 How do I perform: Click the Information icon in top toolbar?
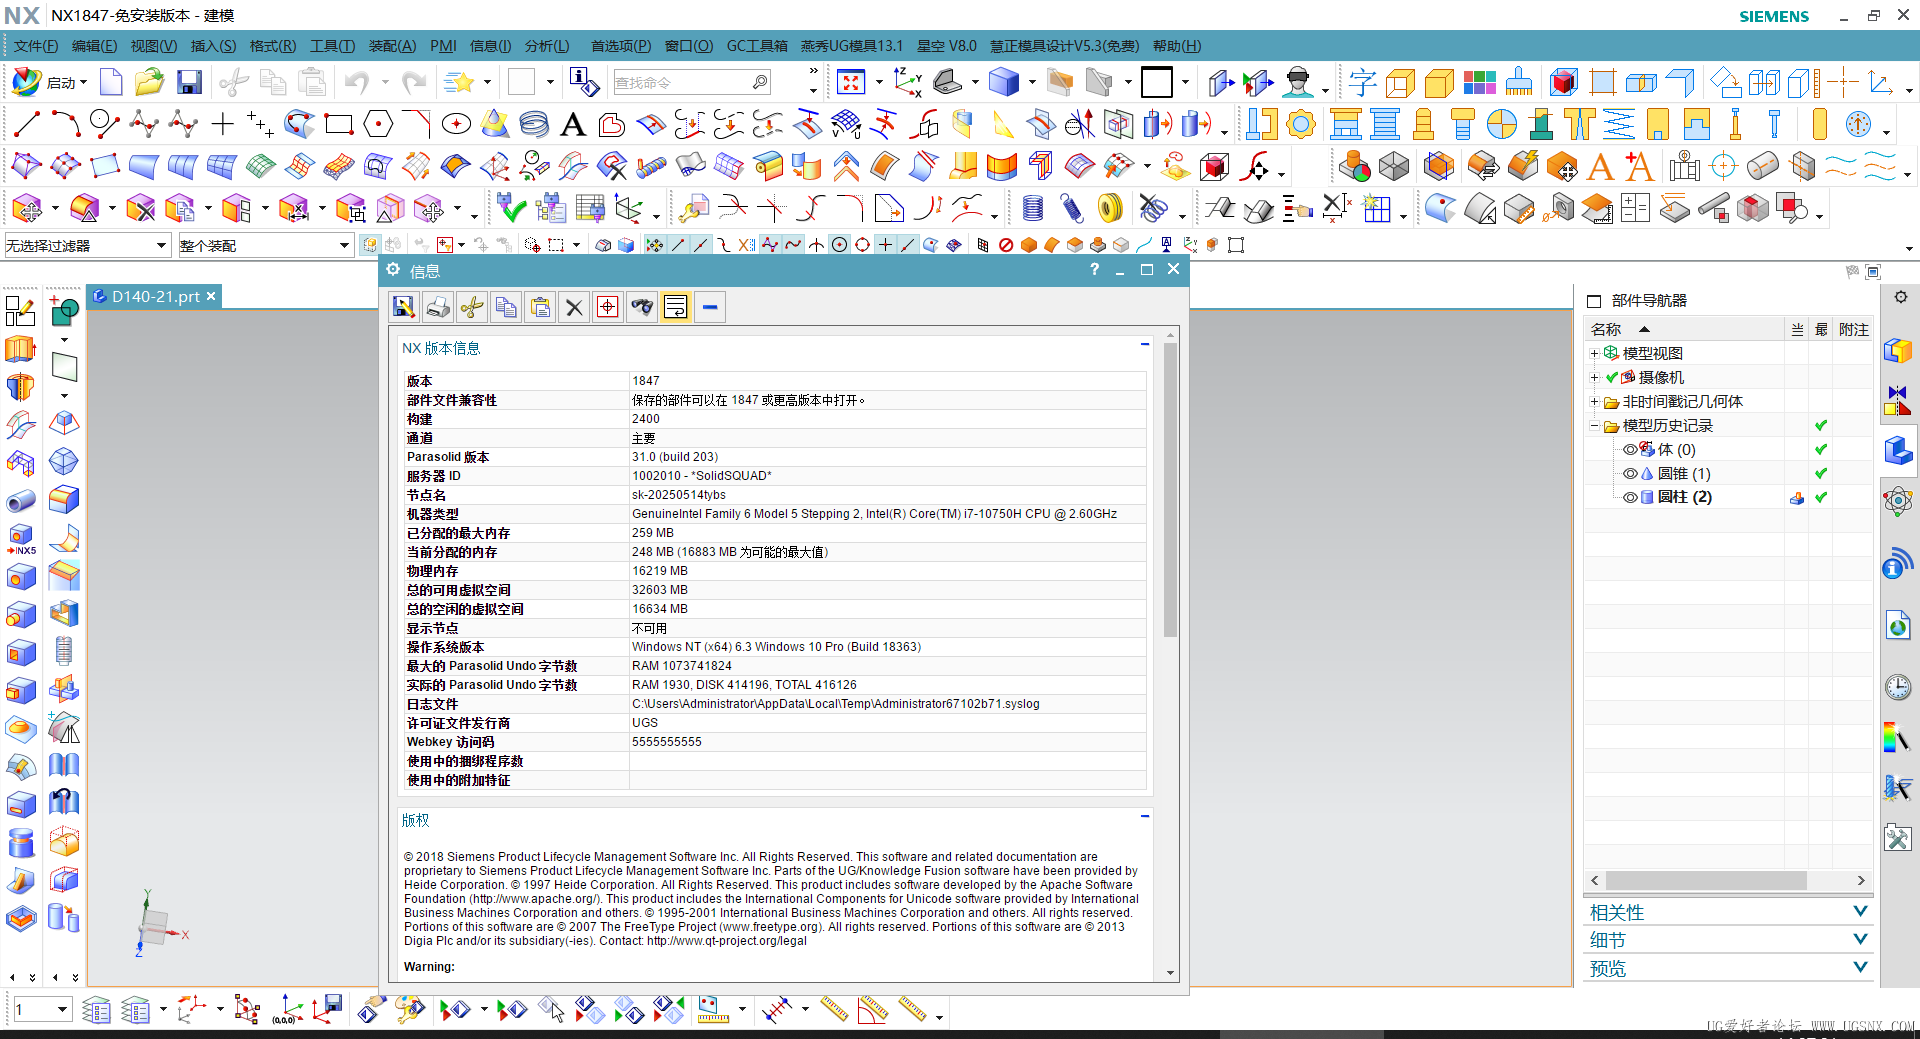pyautogui.click(x=583, y=82)
